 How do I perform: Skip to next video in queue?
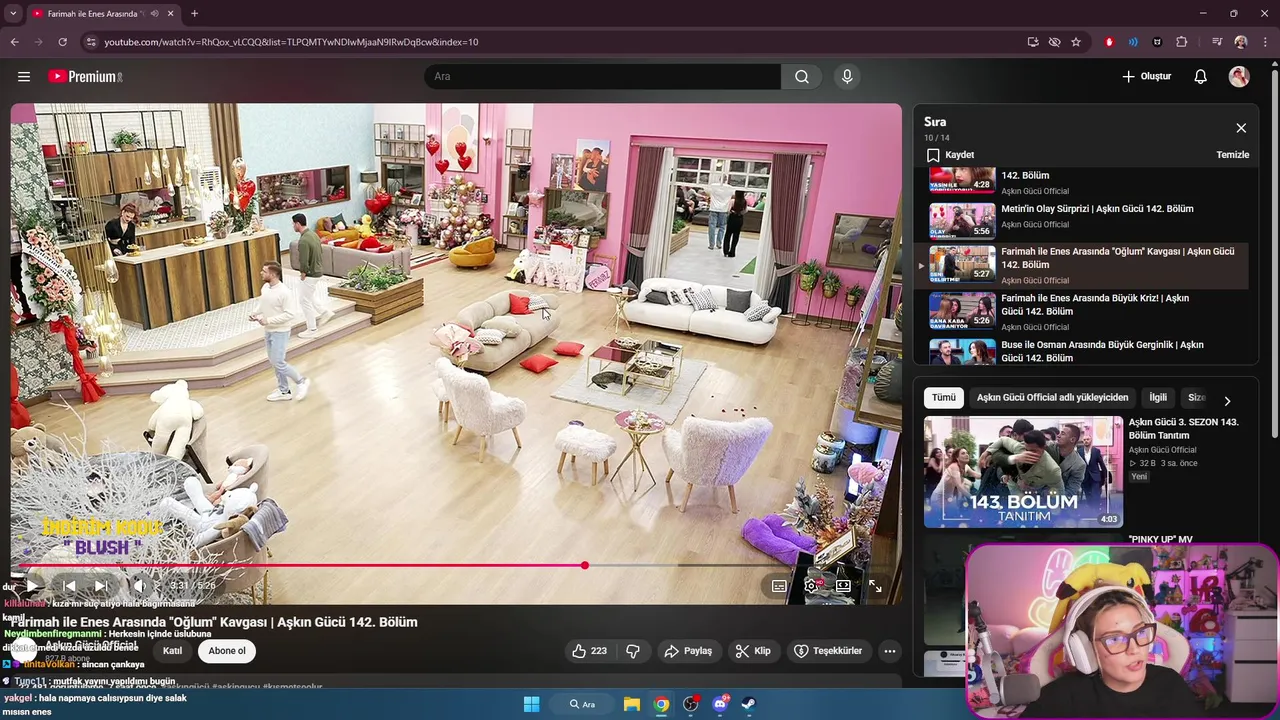[x=102, y=586]
